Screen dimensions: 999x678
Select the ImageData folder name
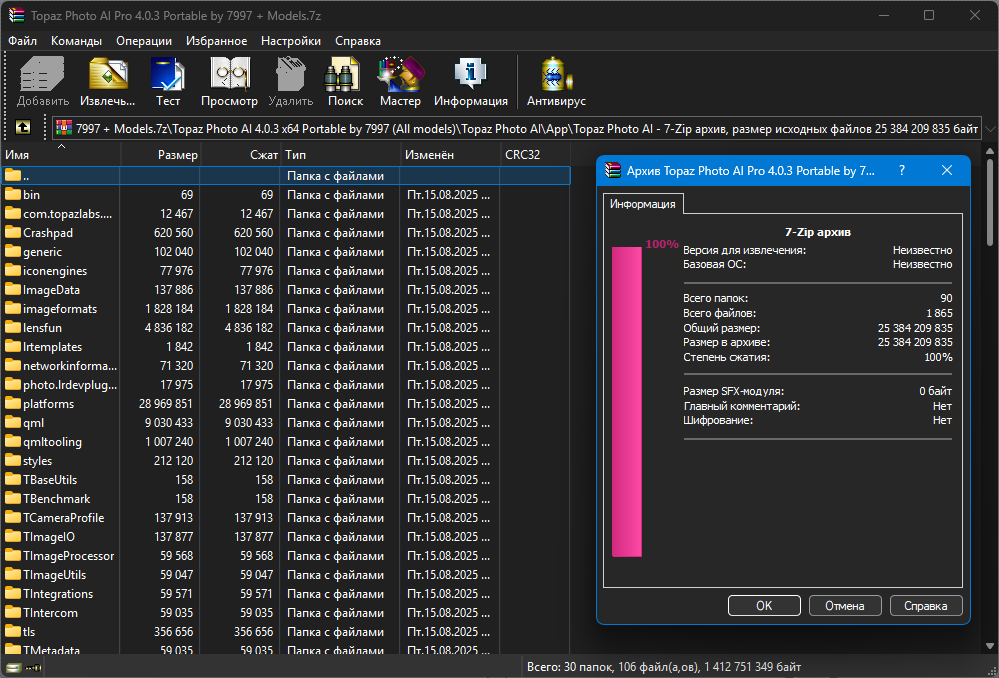(x=52, y=290)
